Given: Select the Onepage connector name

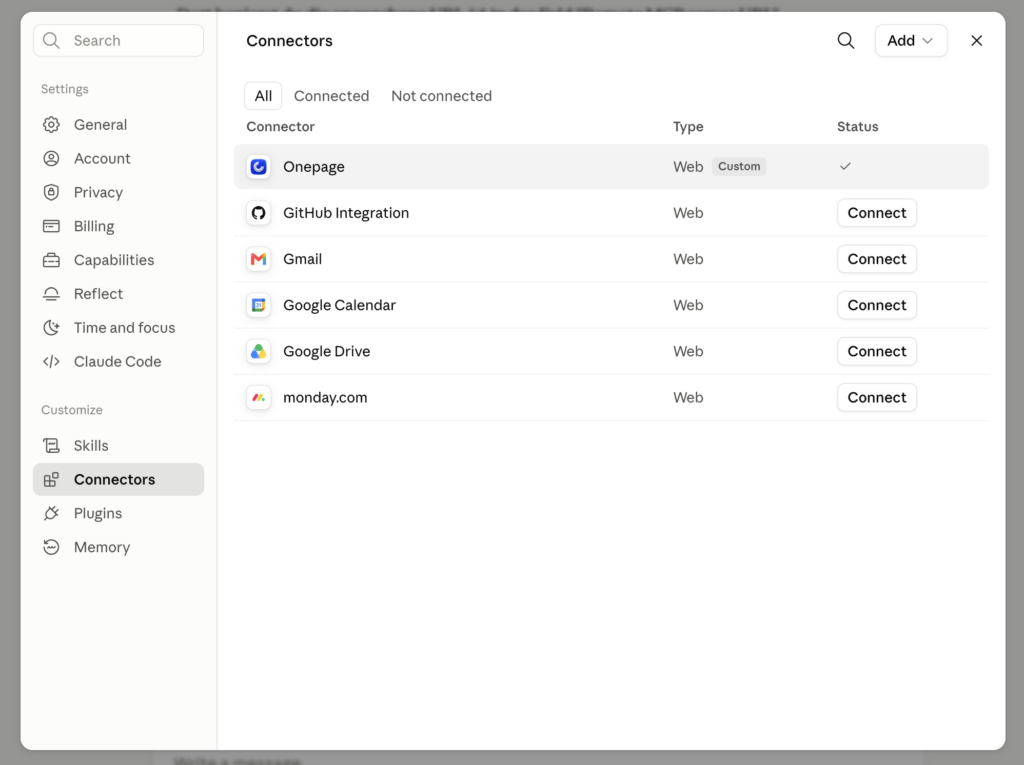Looking at the screenshot, I should point(313,167).
